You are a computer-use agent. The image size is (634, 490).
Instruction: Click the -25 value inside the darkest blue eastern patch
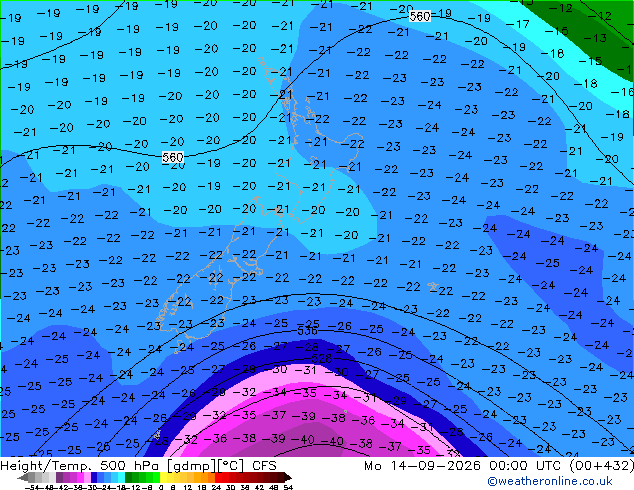547,263
